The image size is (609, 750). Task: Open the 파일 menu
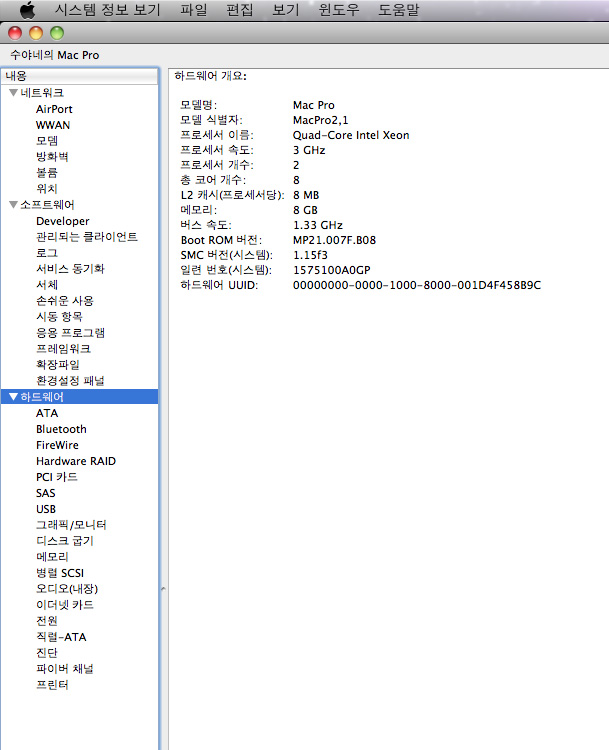pos(194,10)
